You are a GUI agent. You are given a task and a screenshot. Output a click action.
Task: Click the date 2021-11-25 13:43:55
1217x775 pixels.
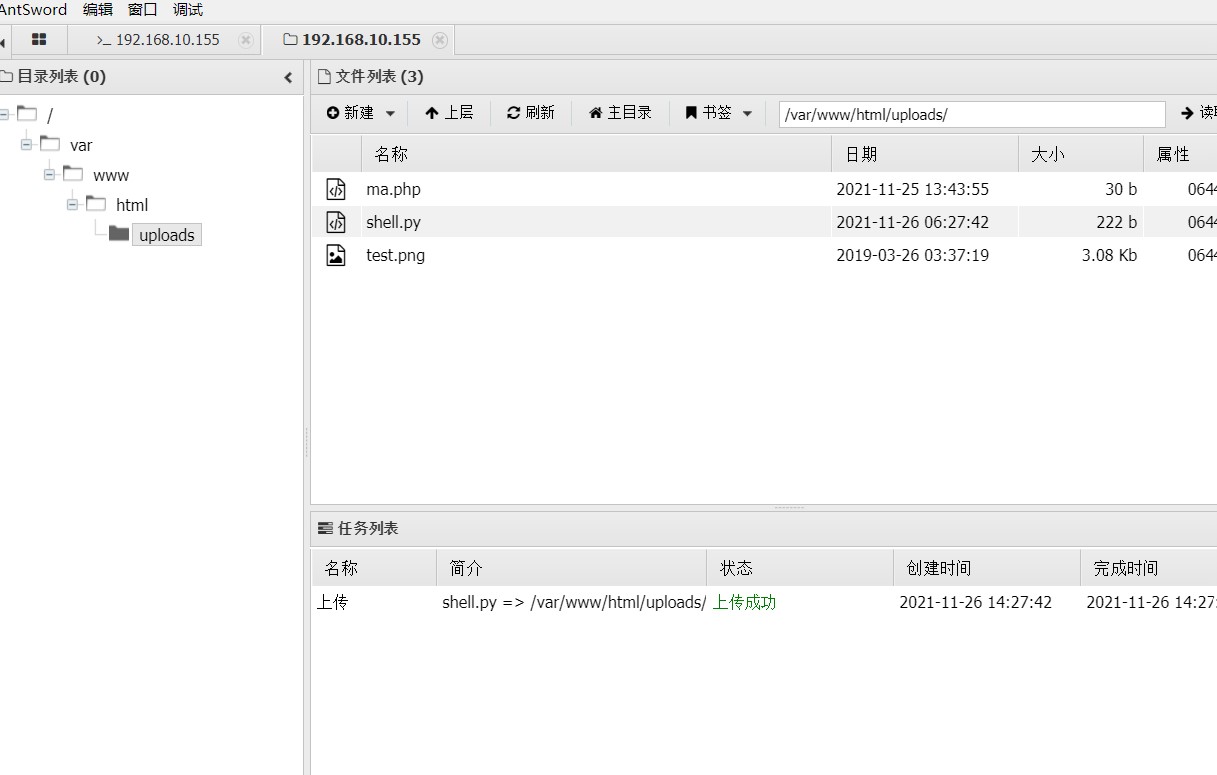[x=913, y=189]
